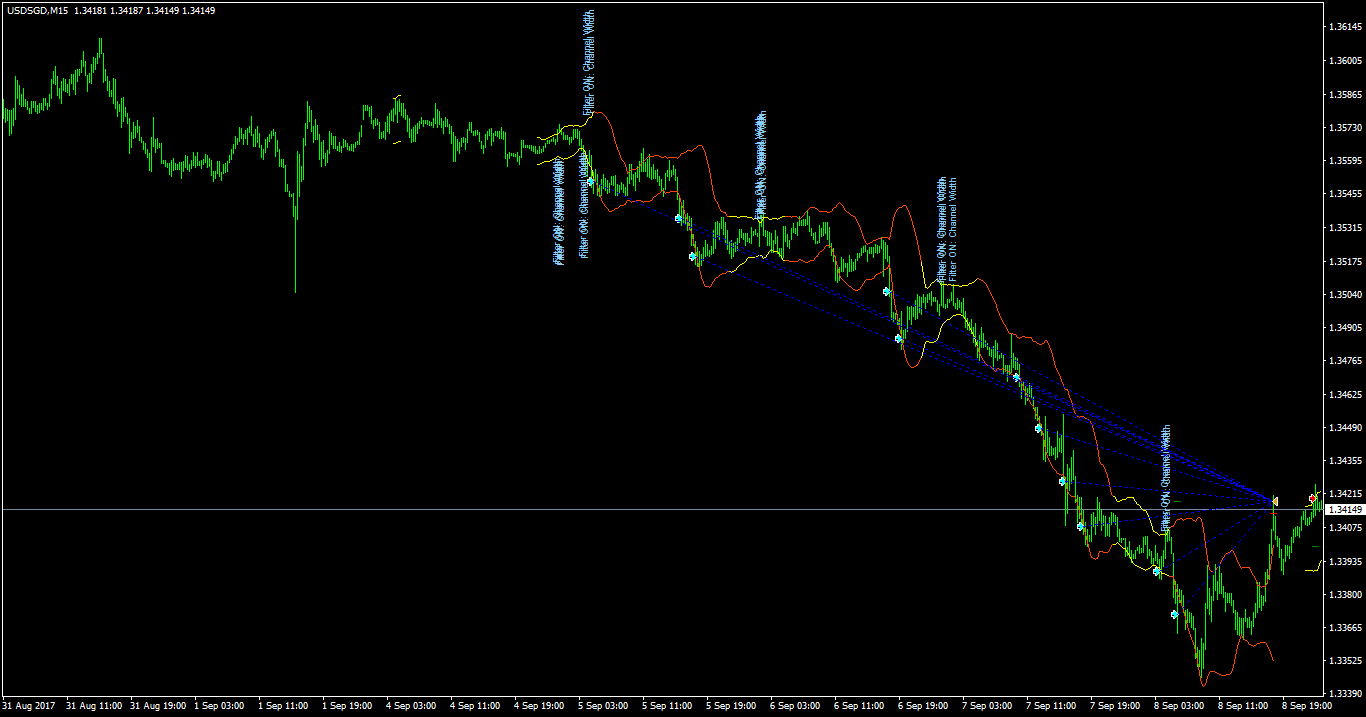Click the 7 Sep 19:00 time label

pos(1115,706)
